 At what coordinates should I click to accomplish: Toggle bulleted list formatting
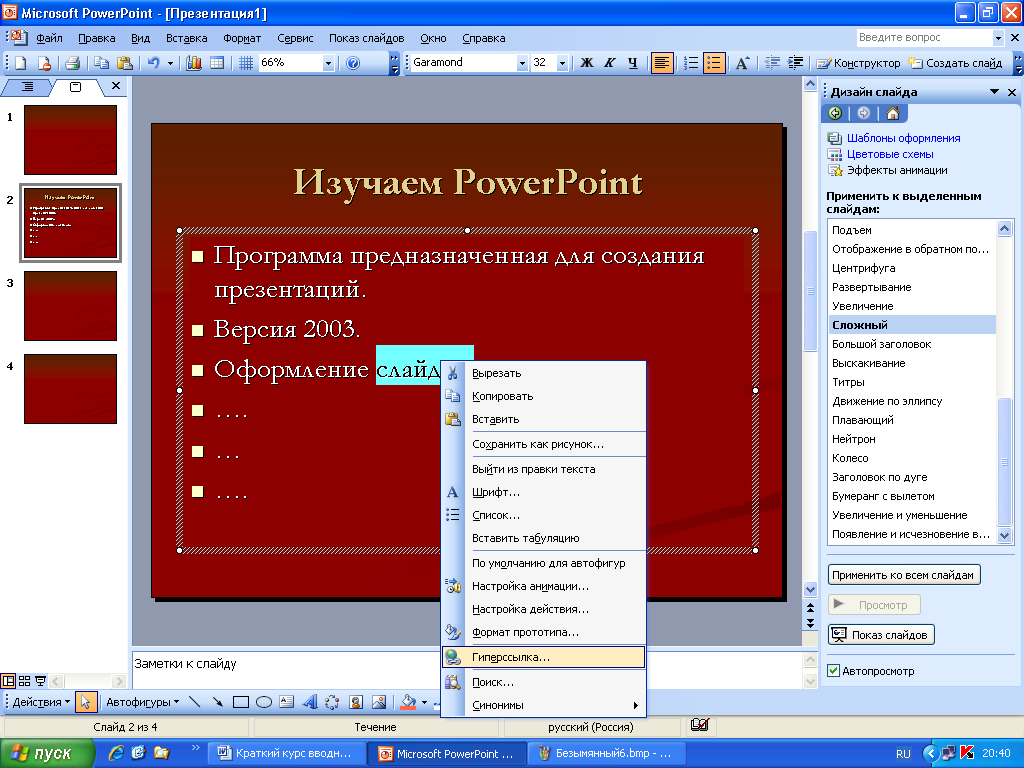(714, 63)
